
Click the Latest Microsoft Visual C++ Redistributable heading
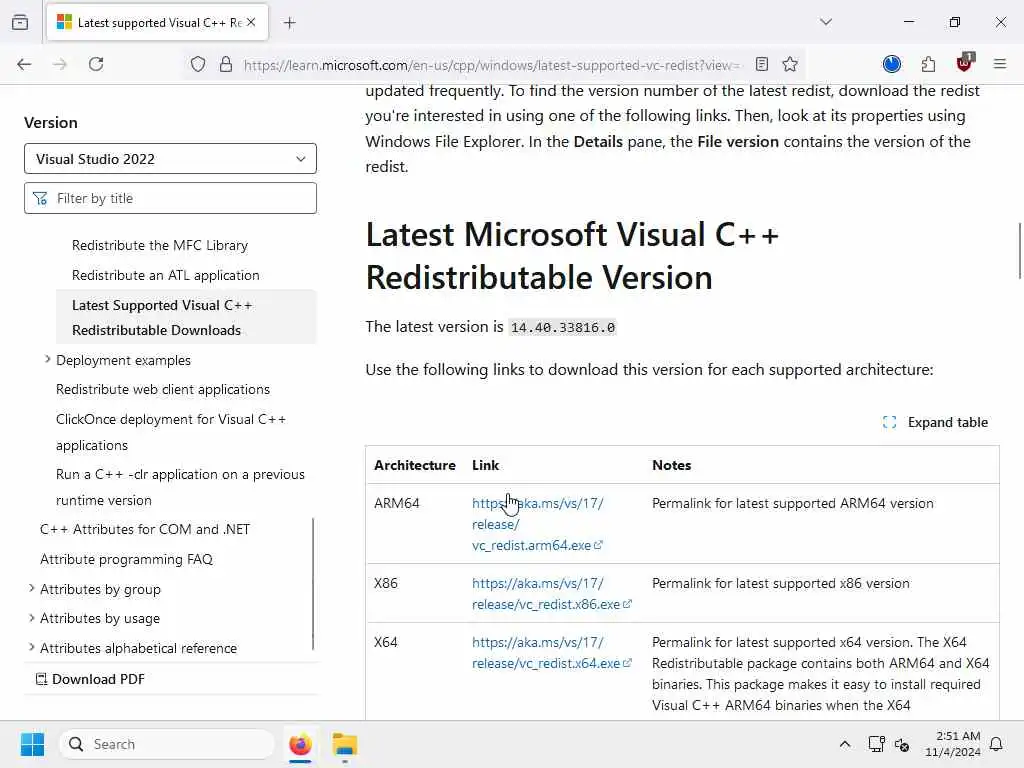572,256
